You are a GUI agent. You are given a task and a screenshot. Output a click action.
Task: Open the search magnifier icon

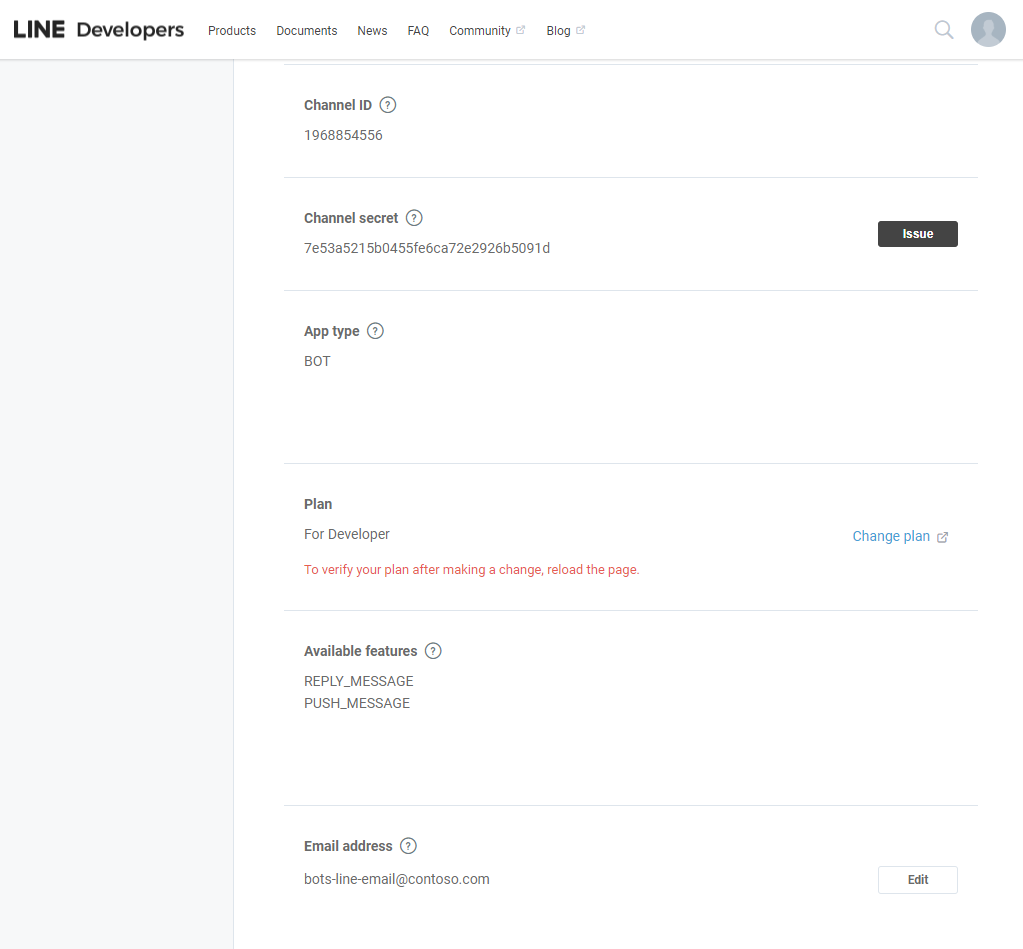(943, 30)
